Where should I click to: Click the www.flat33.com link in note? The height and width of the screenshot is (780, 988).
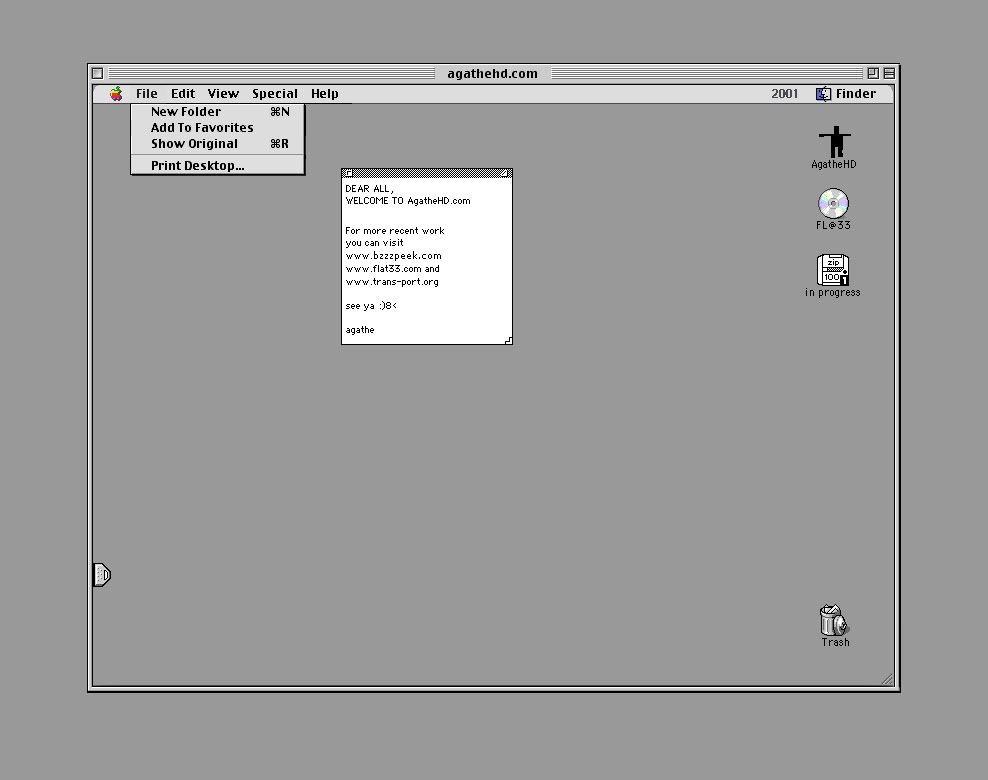pos(383,269)
